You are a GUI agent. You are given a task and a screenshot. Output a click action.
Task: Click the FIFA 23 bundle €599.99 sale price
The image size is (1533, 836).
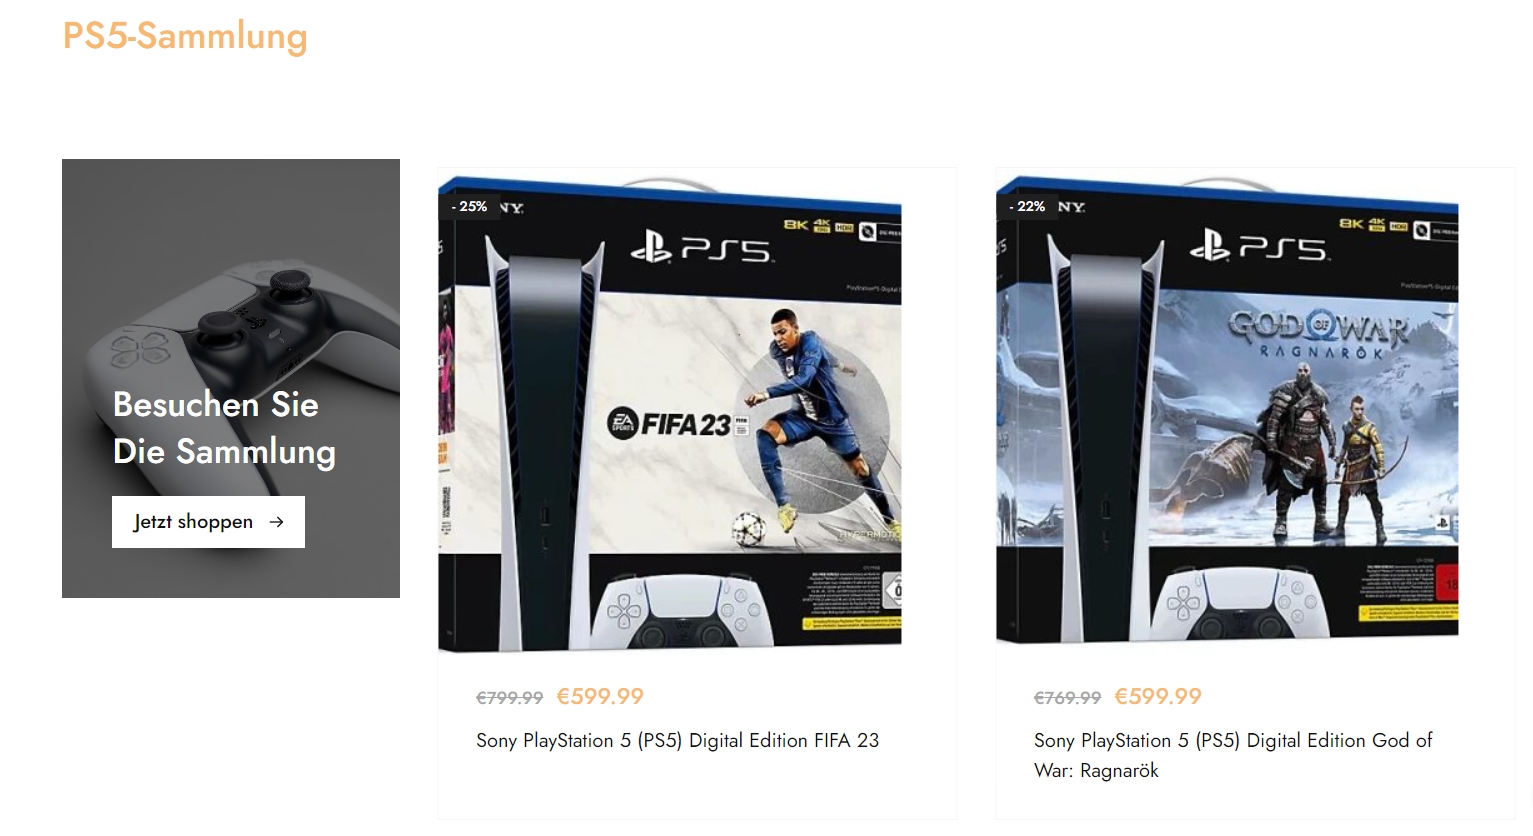click(600, 696)
